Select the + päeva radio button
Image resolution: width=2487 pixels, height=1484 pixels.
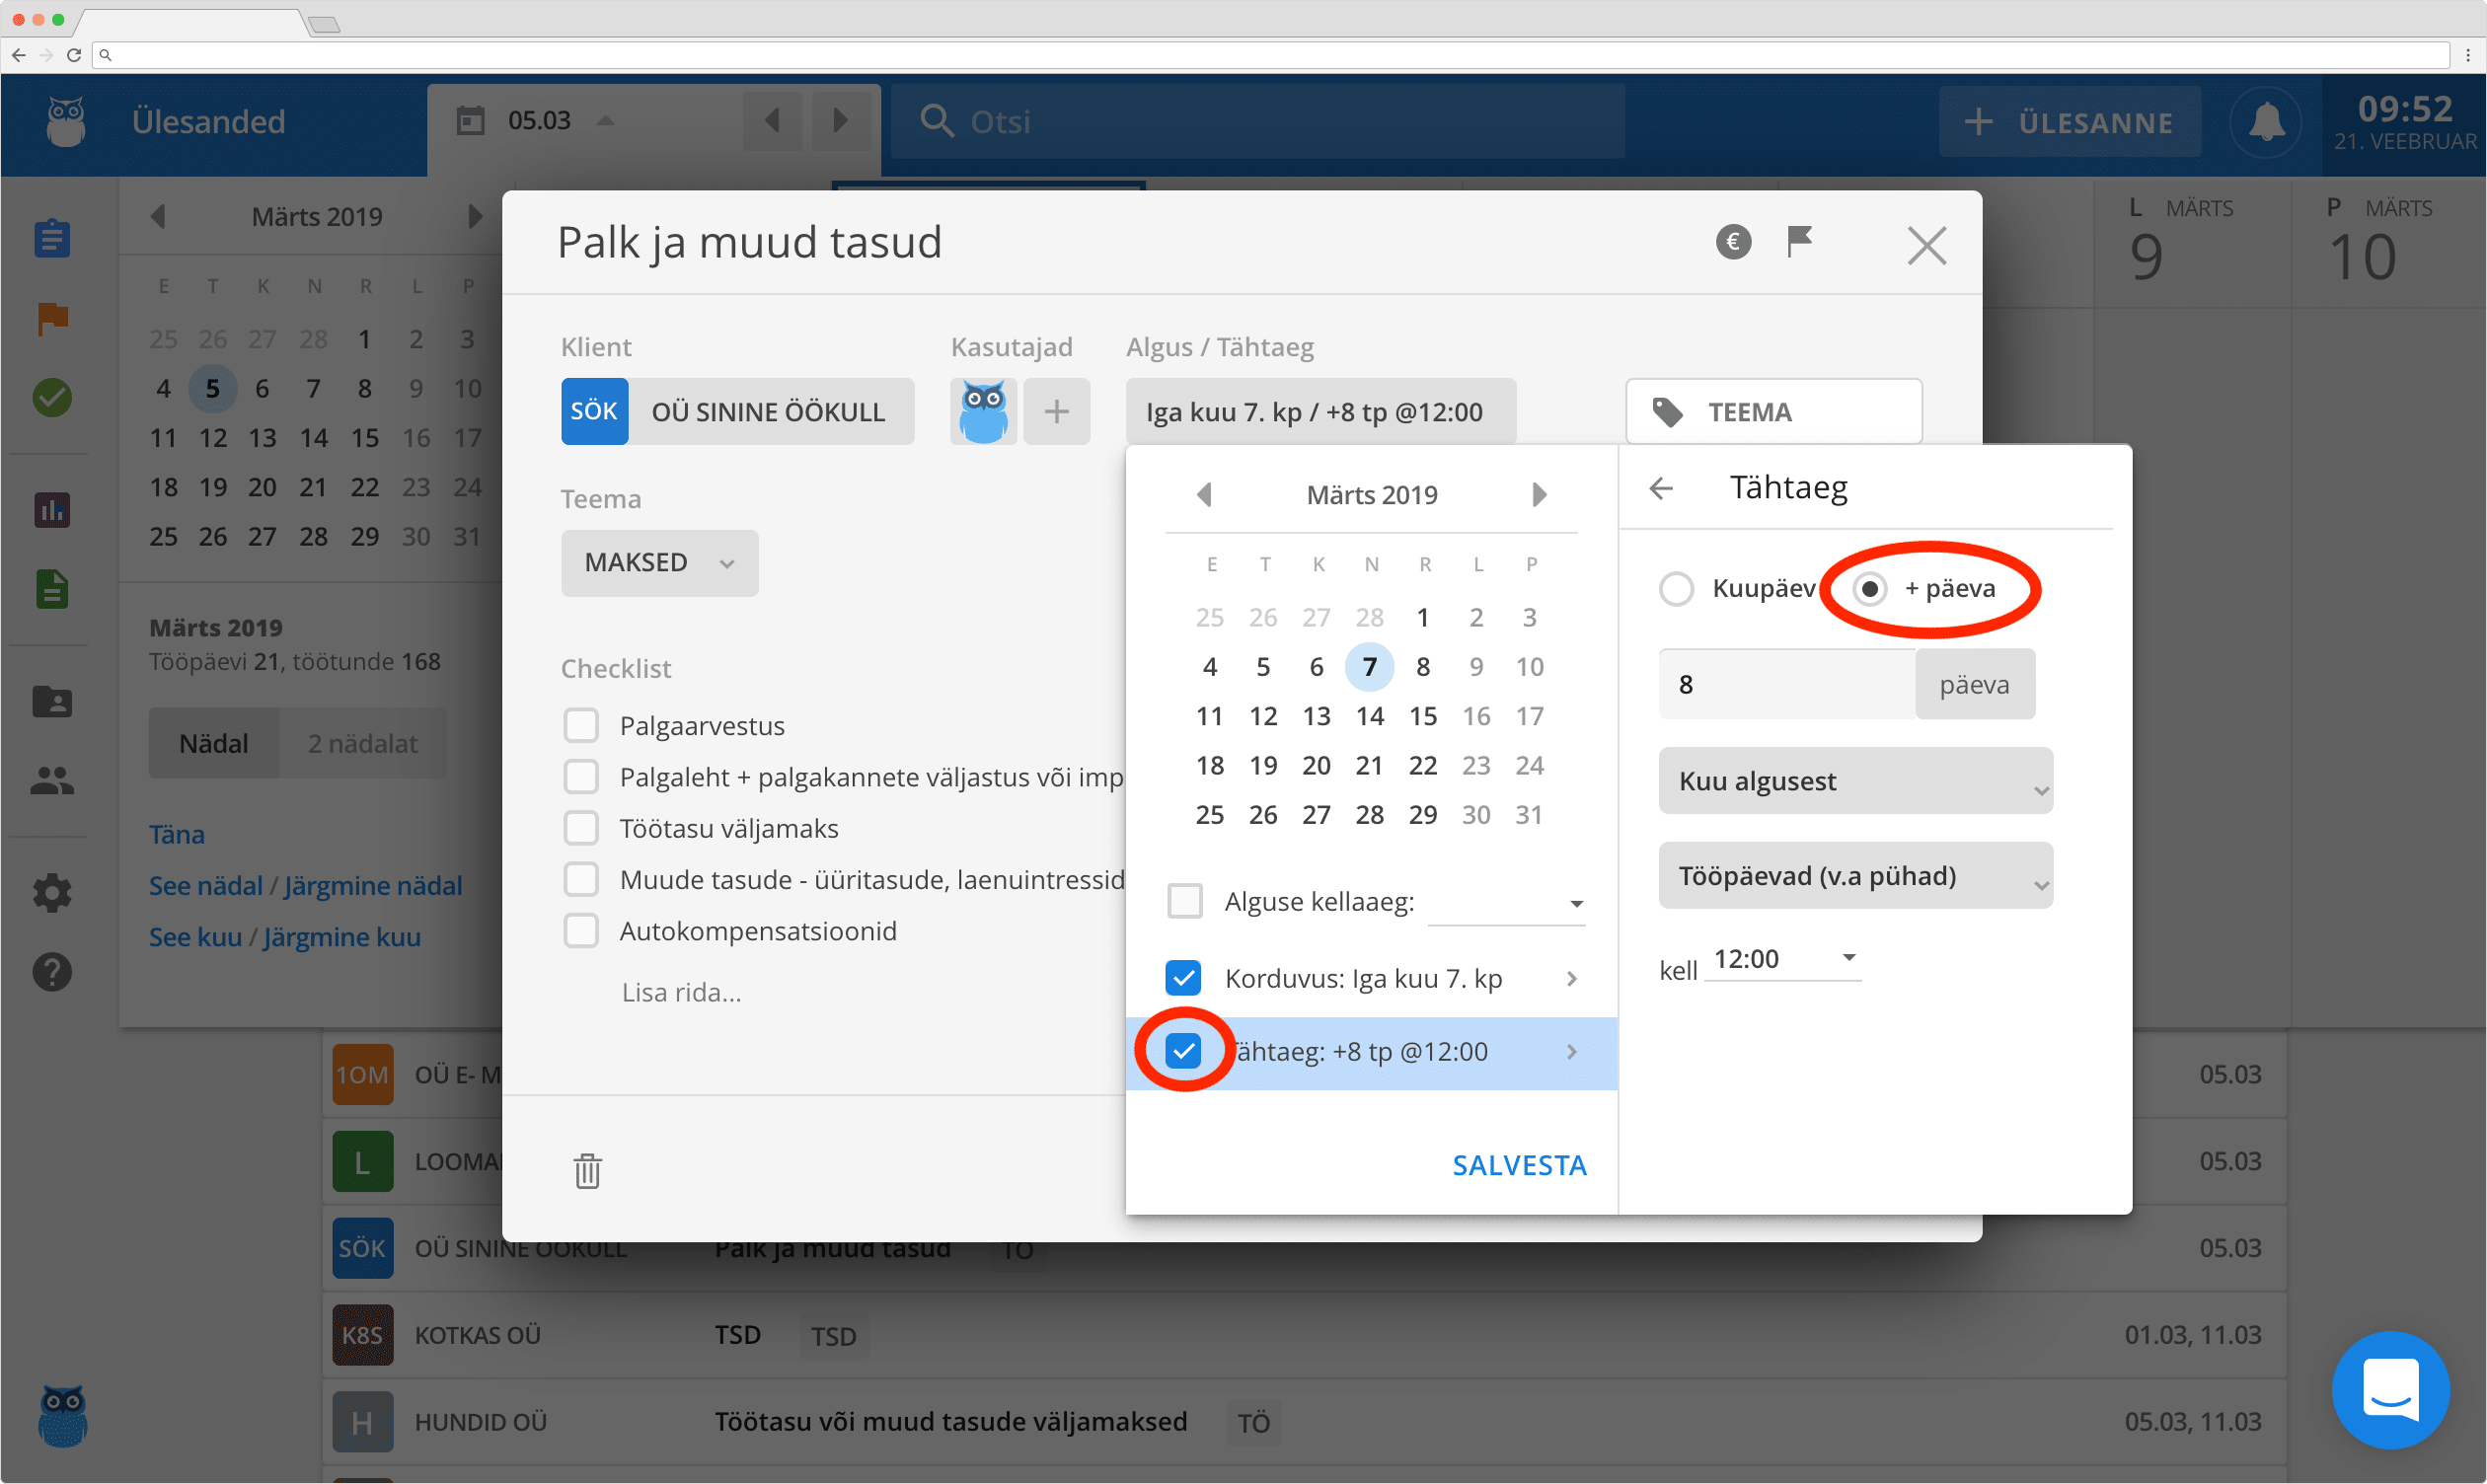(1869, 588)
